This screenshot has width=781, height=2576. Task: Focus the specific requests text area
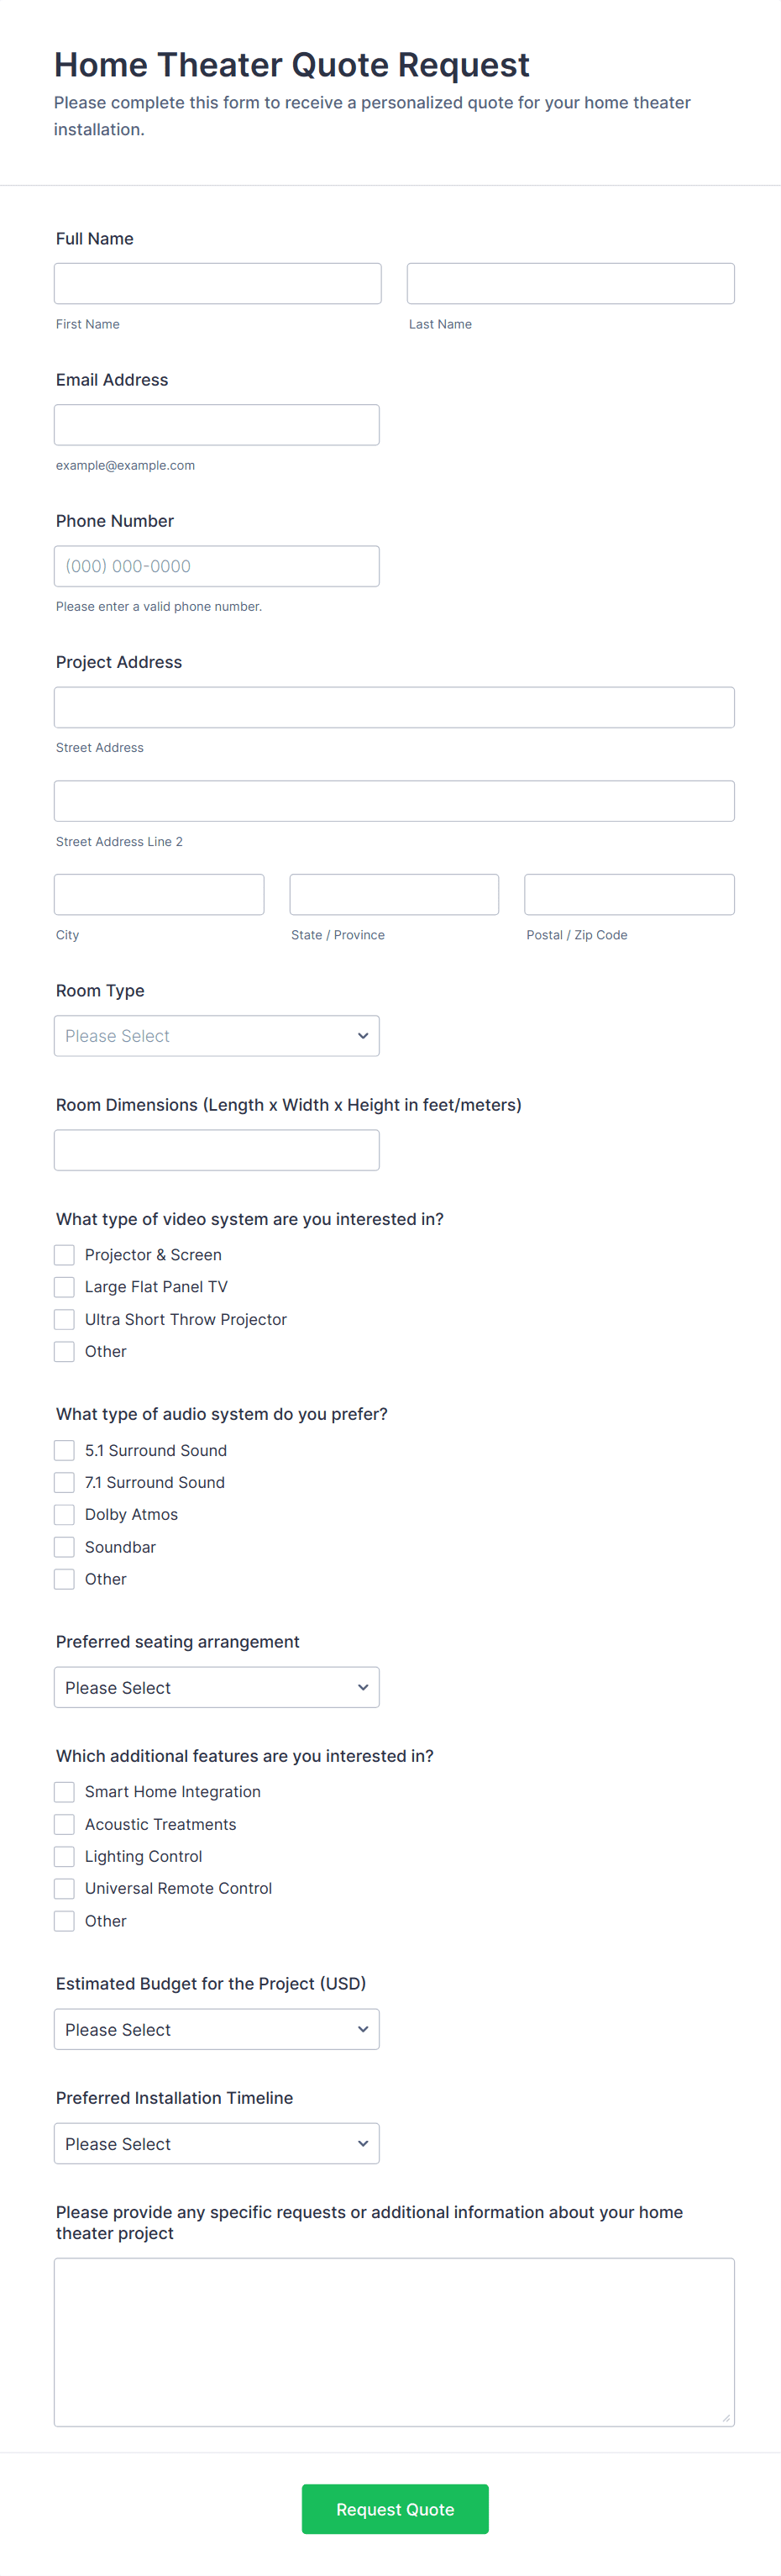pyautogui.click(x=394, y=2342)
